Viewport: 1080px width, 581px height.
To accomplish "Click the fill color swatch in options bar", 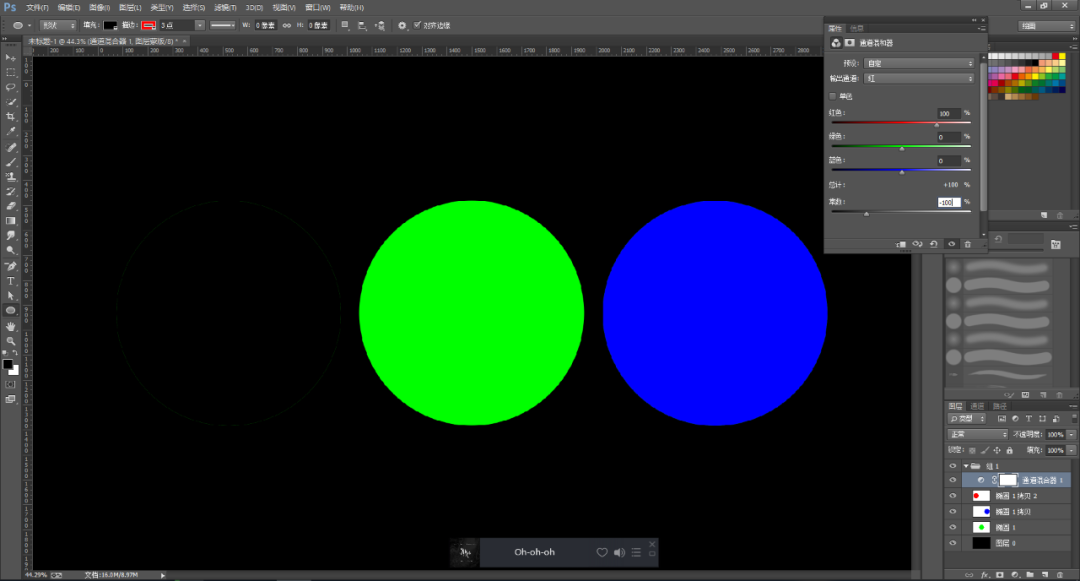I will point(110,25).
